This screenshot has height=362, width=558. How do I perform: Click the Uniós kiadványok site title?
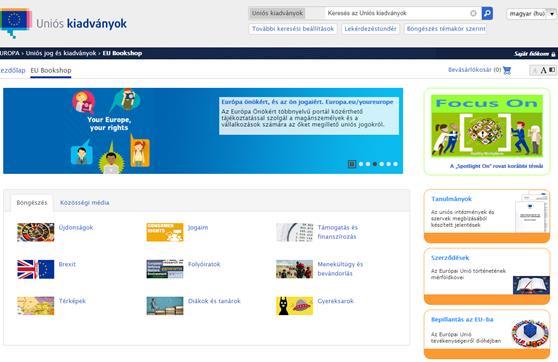(x=81, y=24)
